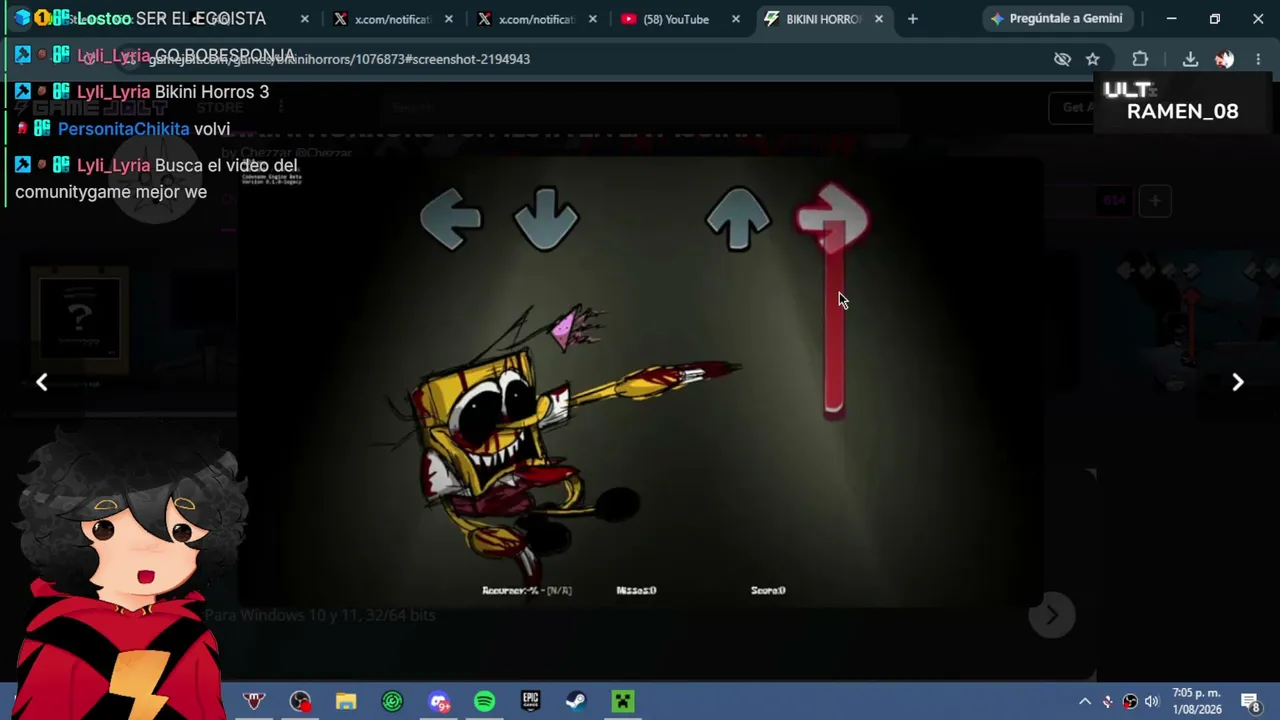1280x720 pixels.
Task: Switch to the BIKINI HORROR browser tab
Action: pos(822,19)
